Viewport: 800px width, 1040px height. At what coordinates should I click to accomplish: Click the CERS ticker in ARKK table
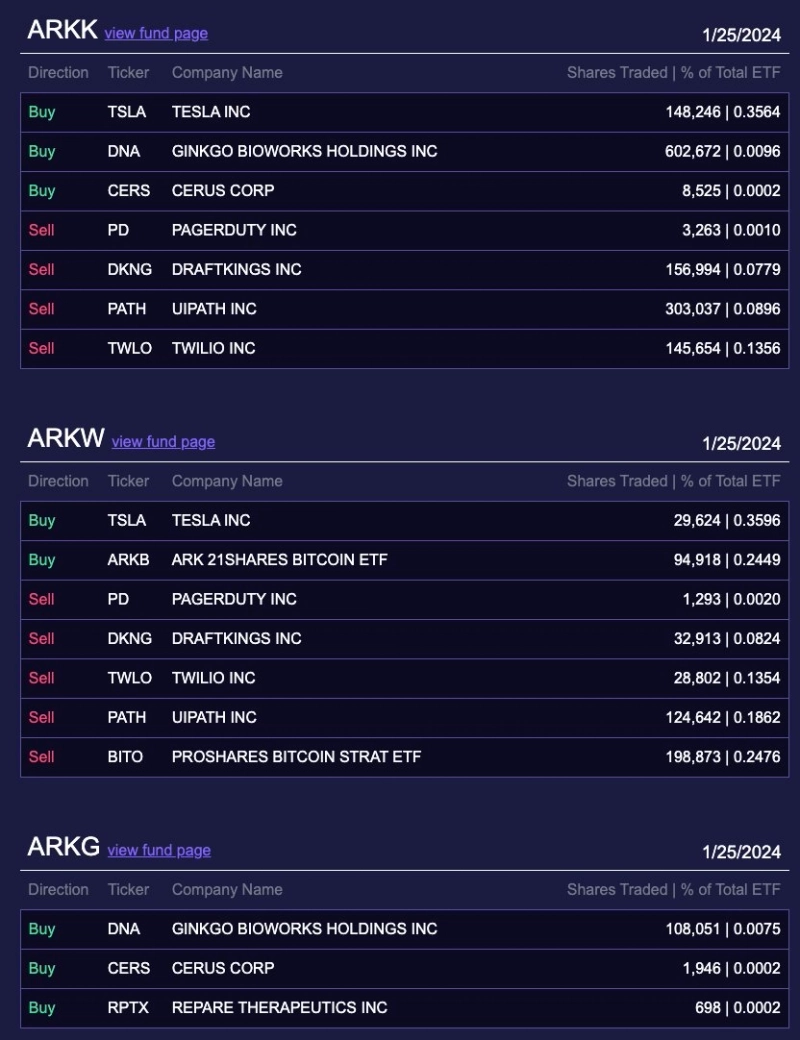[129, 190]
